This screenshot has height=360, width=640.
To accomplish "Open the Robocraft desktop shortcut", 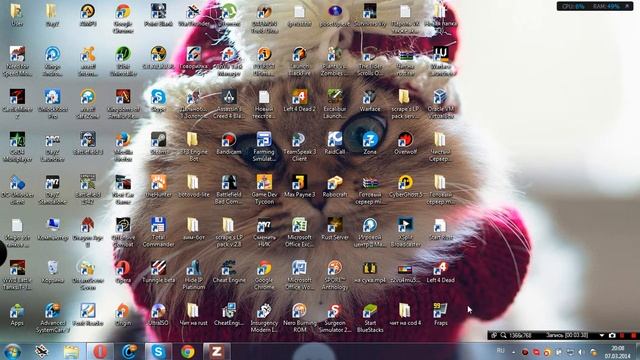I will pos(335,186).
